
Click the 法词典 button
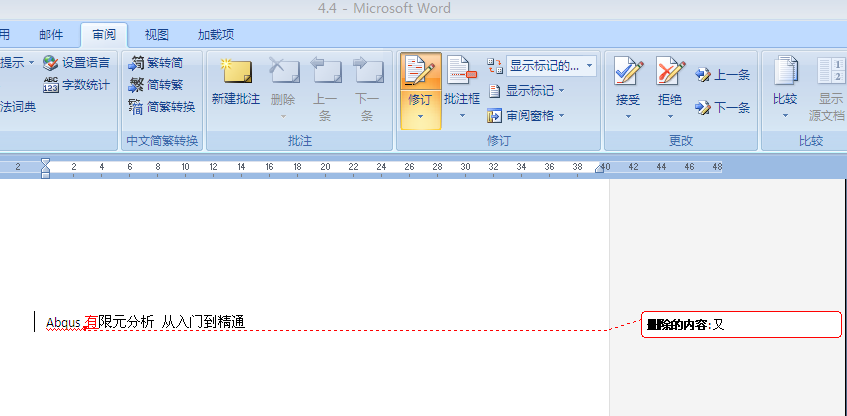(18, 107)
